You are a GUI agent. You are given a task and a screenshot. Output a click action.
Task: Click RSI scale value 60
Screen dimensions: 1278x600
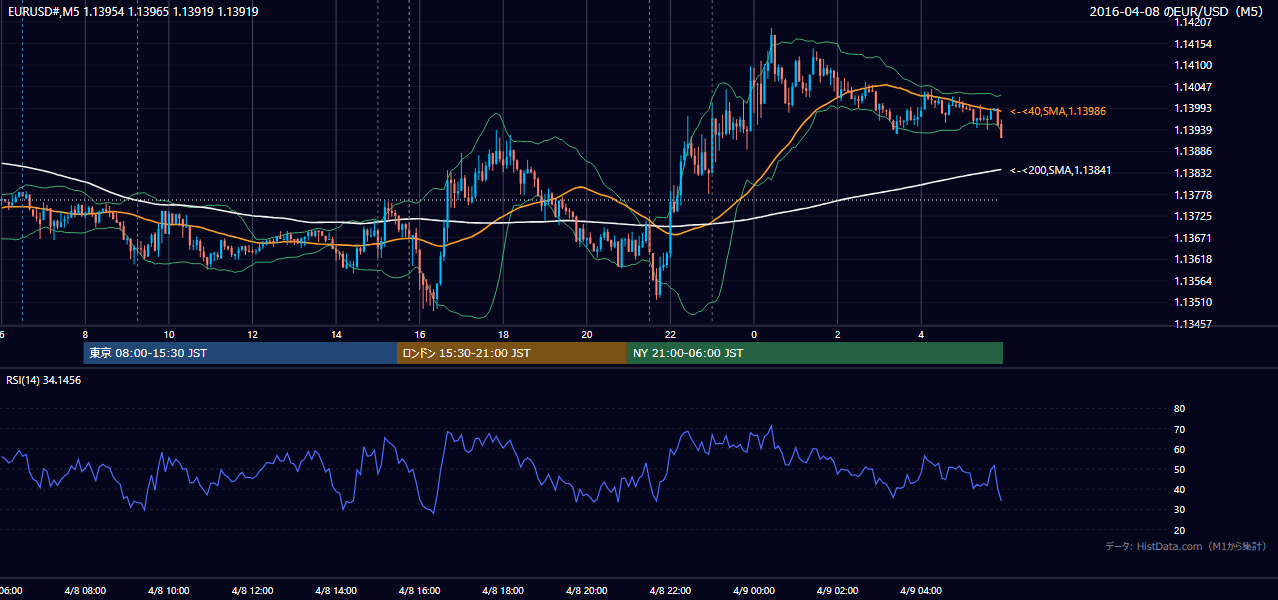point(1179,449)
